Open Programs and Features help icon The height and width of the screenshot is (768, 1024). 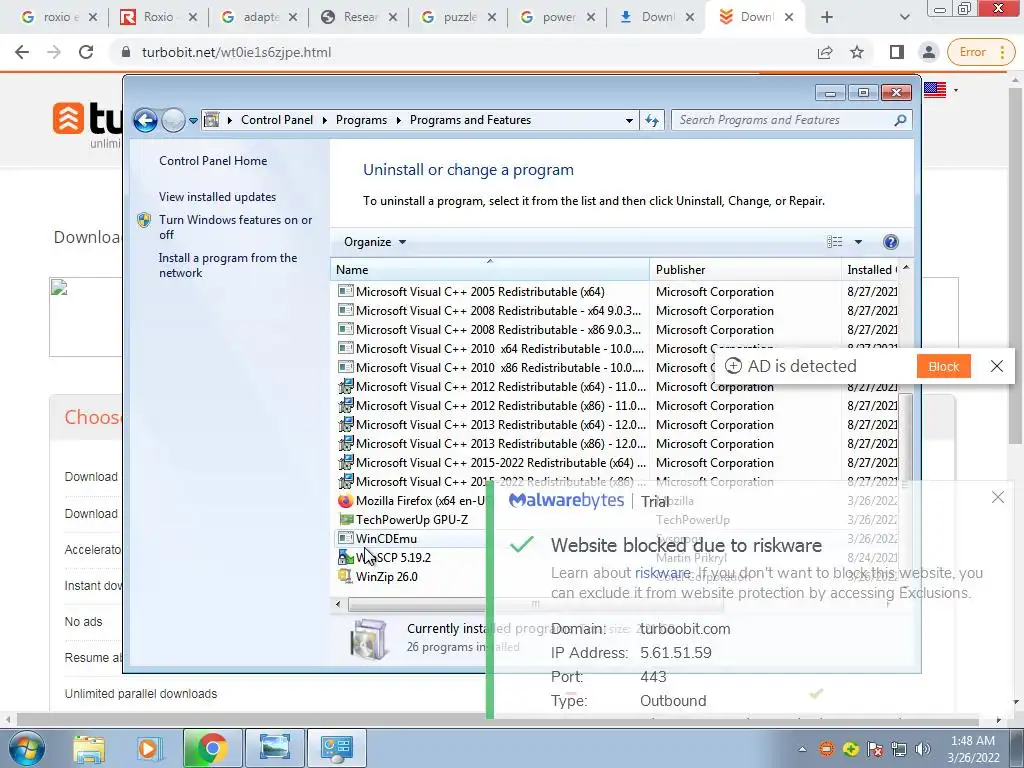(x=890, y=242)
